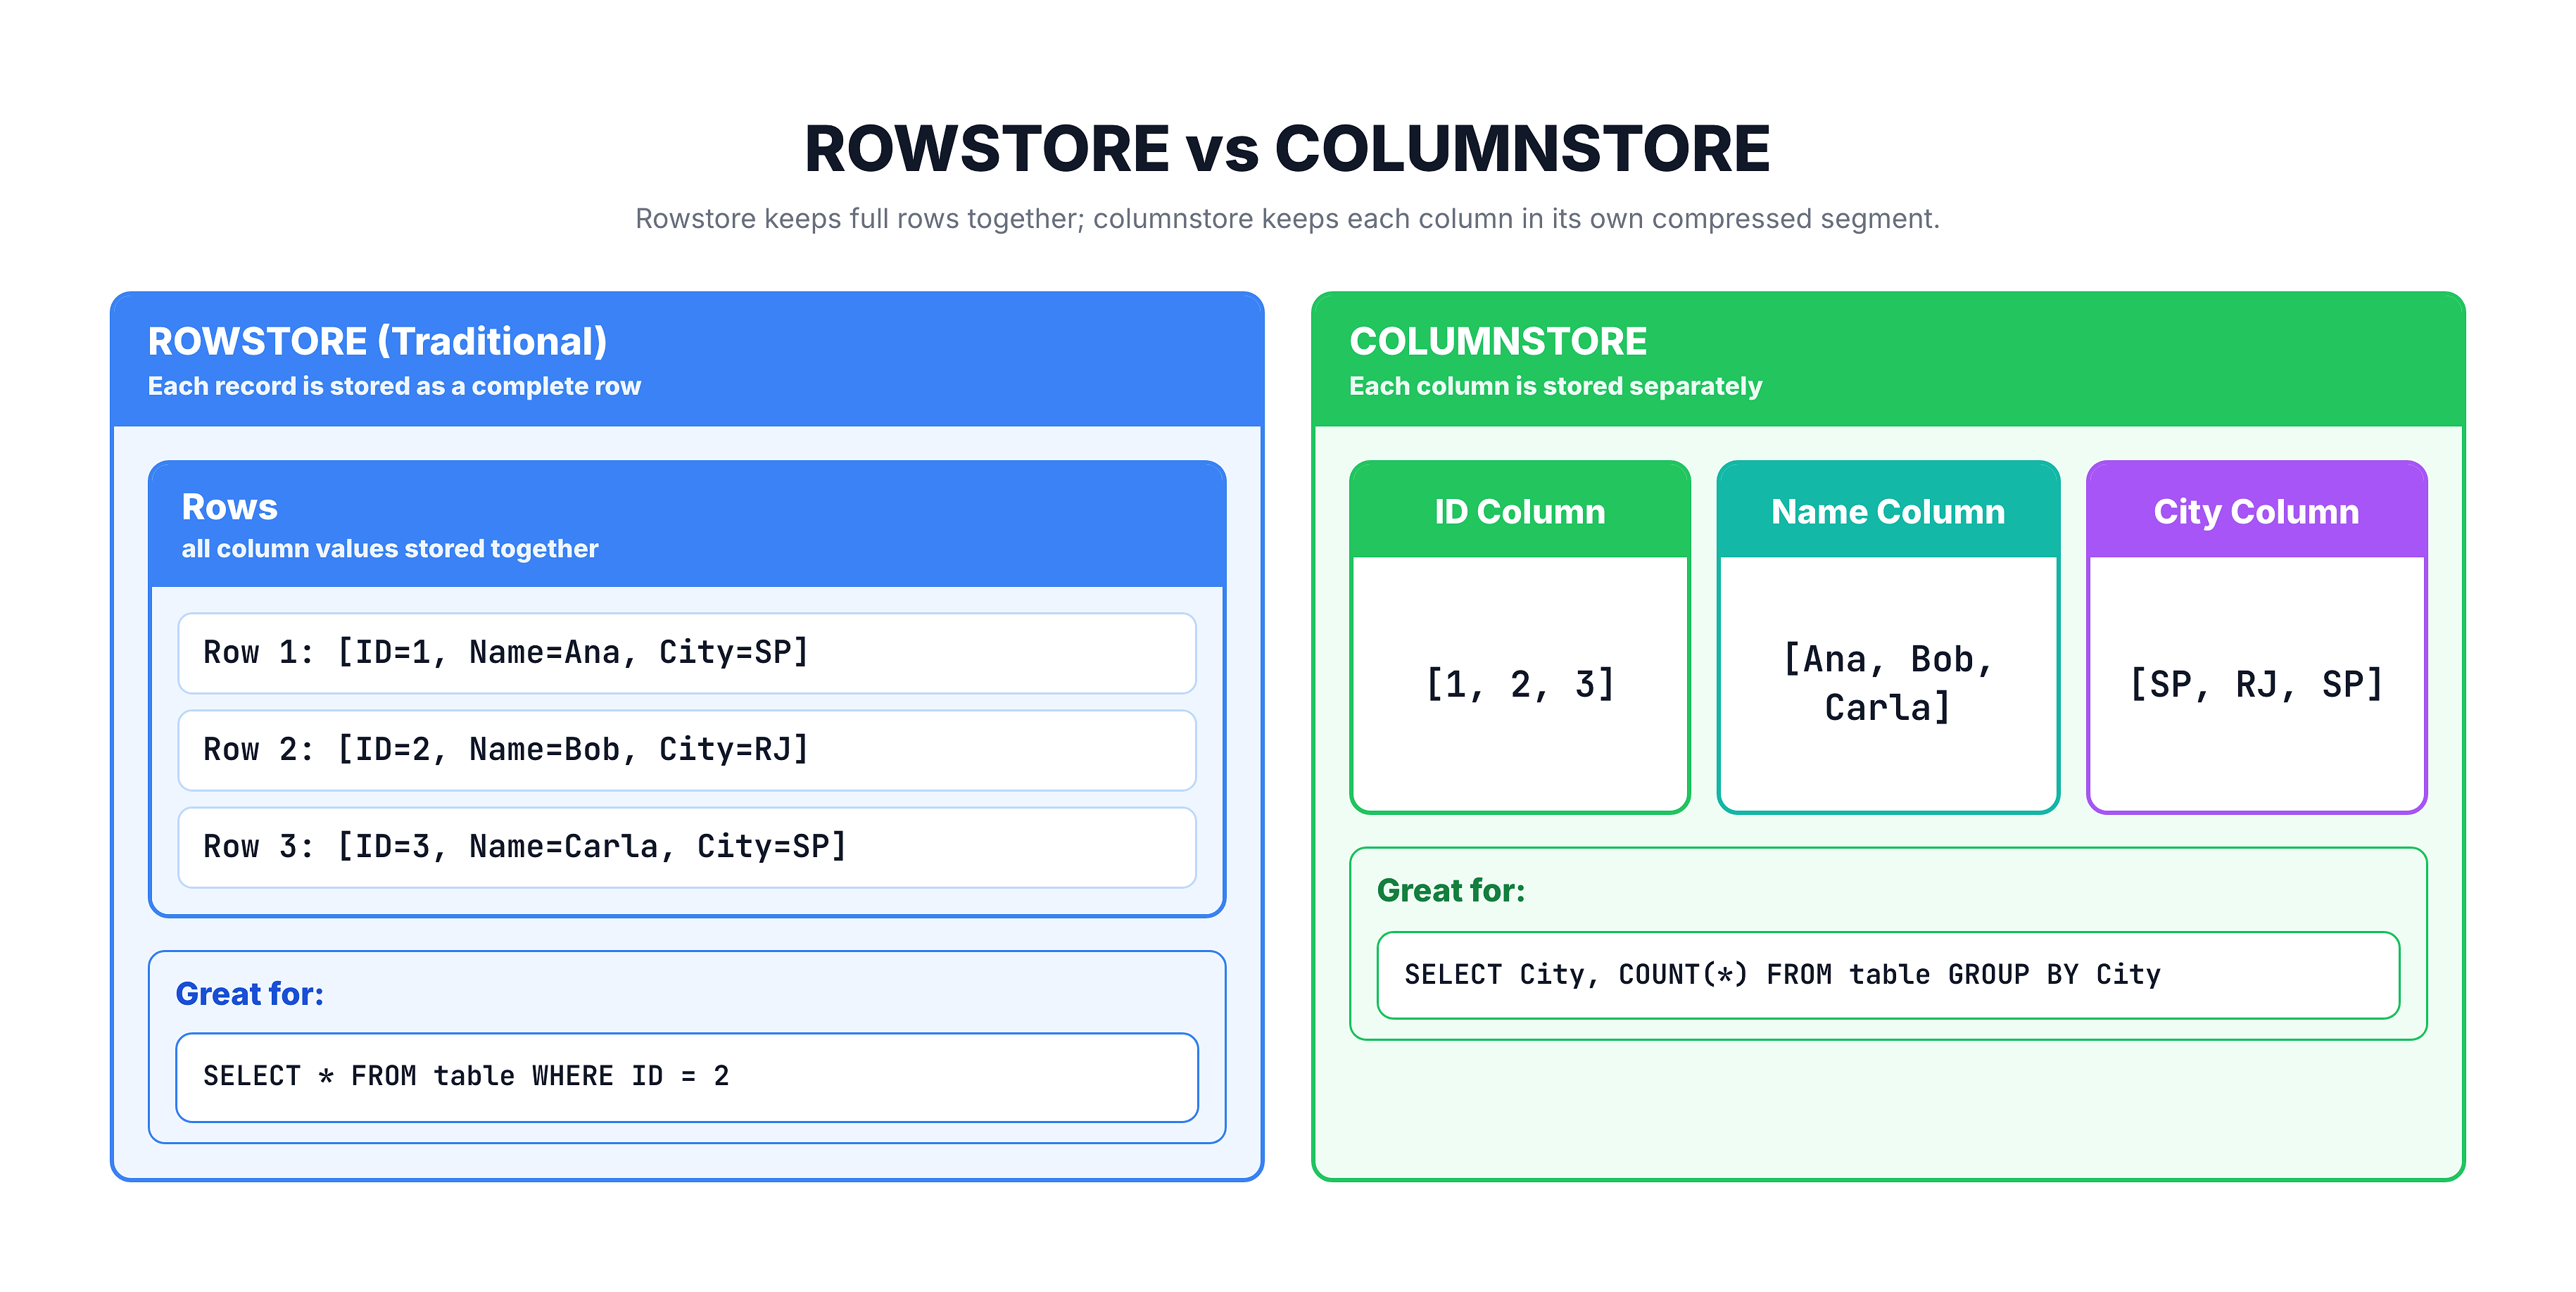Viewport: 2576px width, 1292px height.
Task: Click the 'Name Column' header
Action: click(x=1888, y=511)
